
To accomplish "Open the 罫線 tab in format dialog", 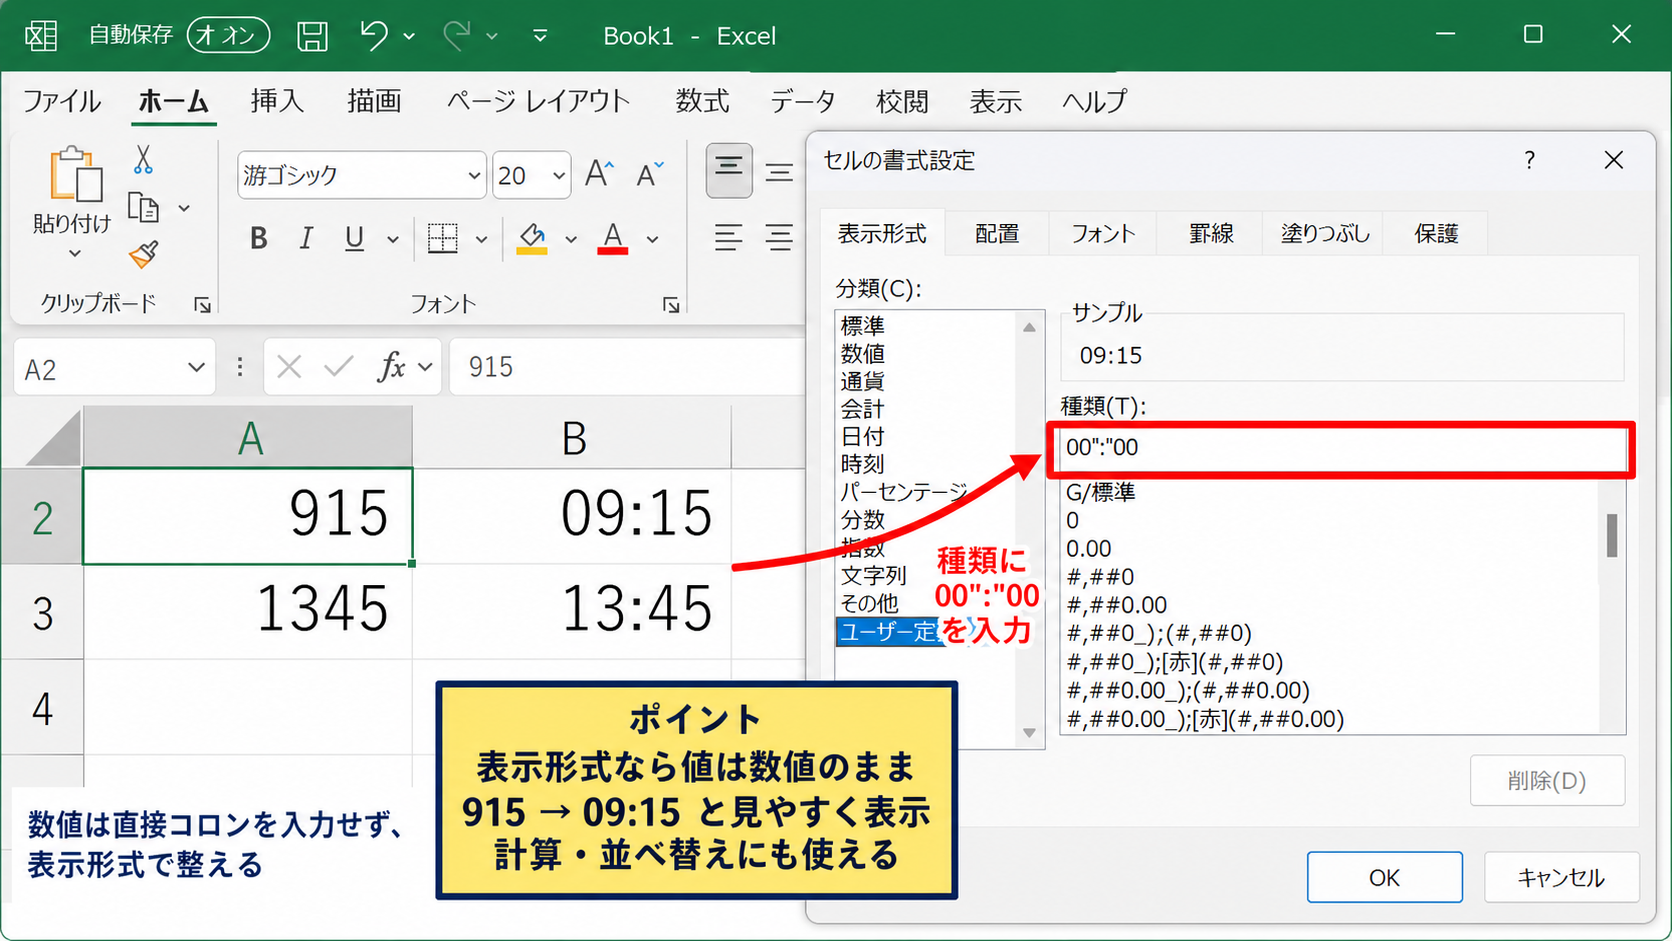I will (1211, 234).
